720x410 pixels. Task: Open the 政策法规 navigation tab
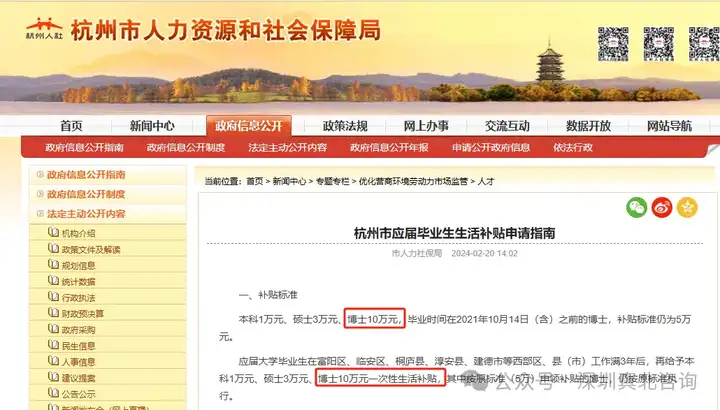[345, 126]
